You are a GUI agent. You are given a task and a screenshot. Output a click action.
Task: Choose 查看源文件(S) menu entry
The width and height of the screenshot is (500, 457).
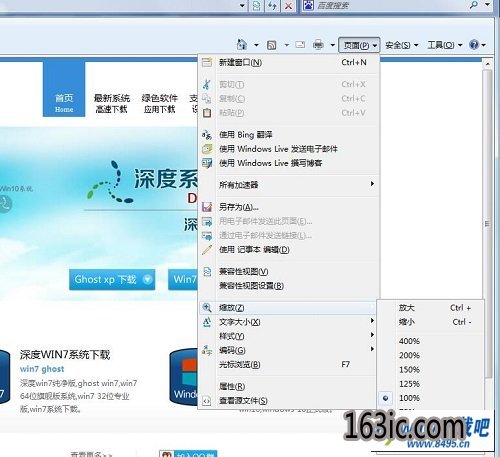coord(289,401)
